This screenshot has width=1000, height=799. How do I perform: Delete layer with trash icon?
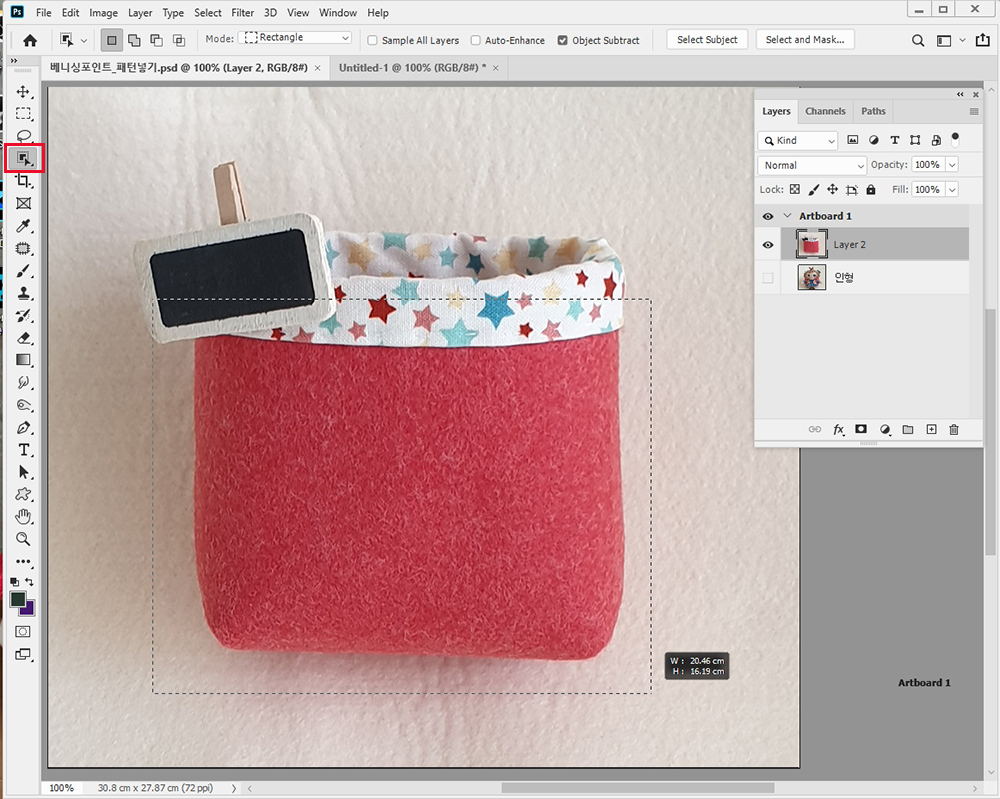coord(953,429)
